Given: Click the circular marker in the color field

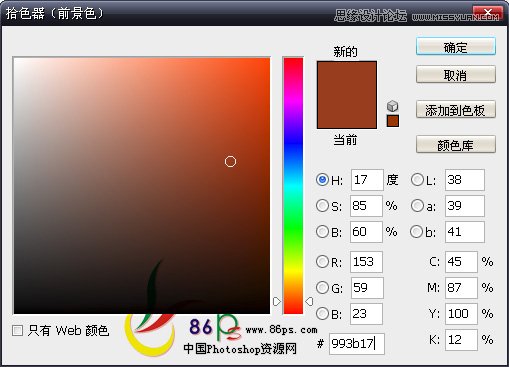Looking at the screenshot, I should pyautogui.click(x=230, y=162).
